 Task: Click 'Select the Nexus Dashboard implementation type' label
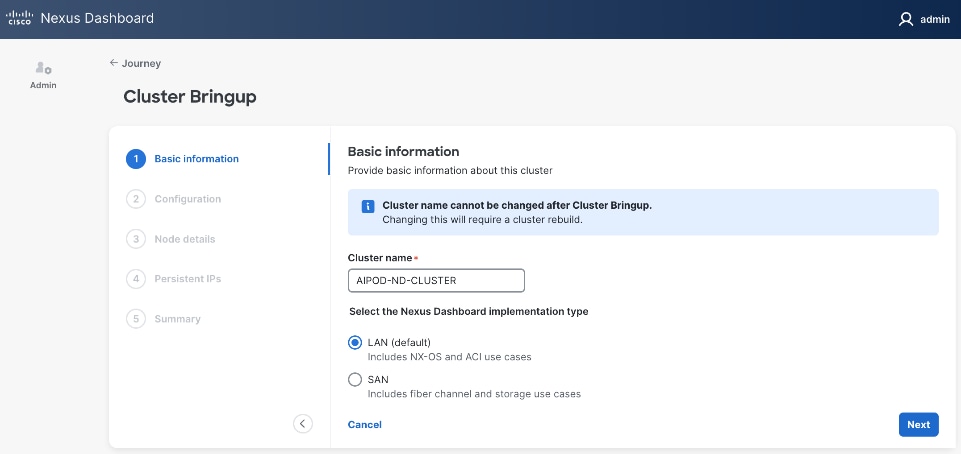[469, 311]
